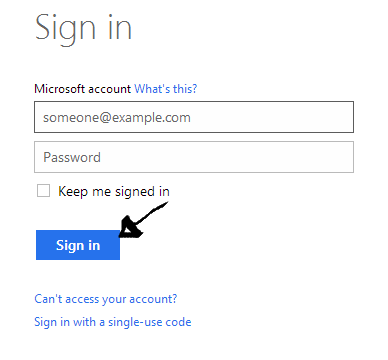Image resolution: width=388 pixels, height=360 pixels.
Task: Click the large Sign in heading
Action: tap(84, 29)
